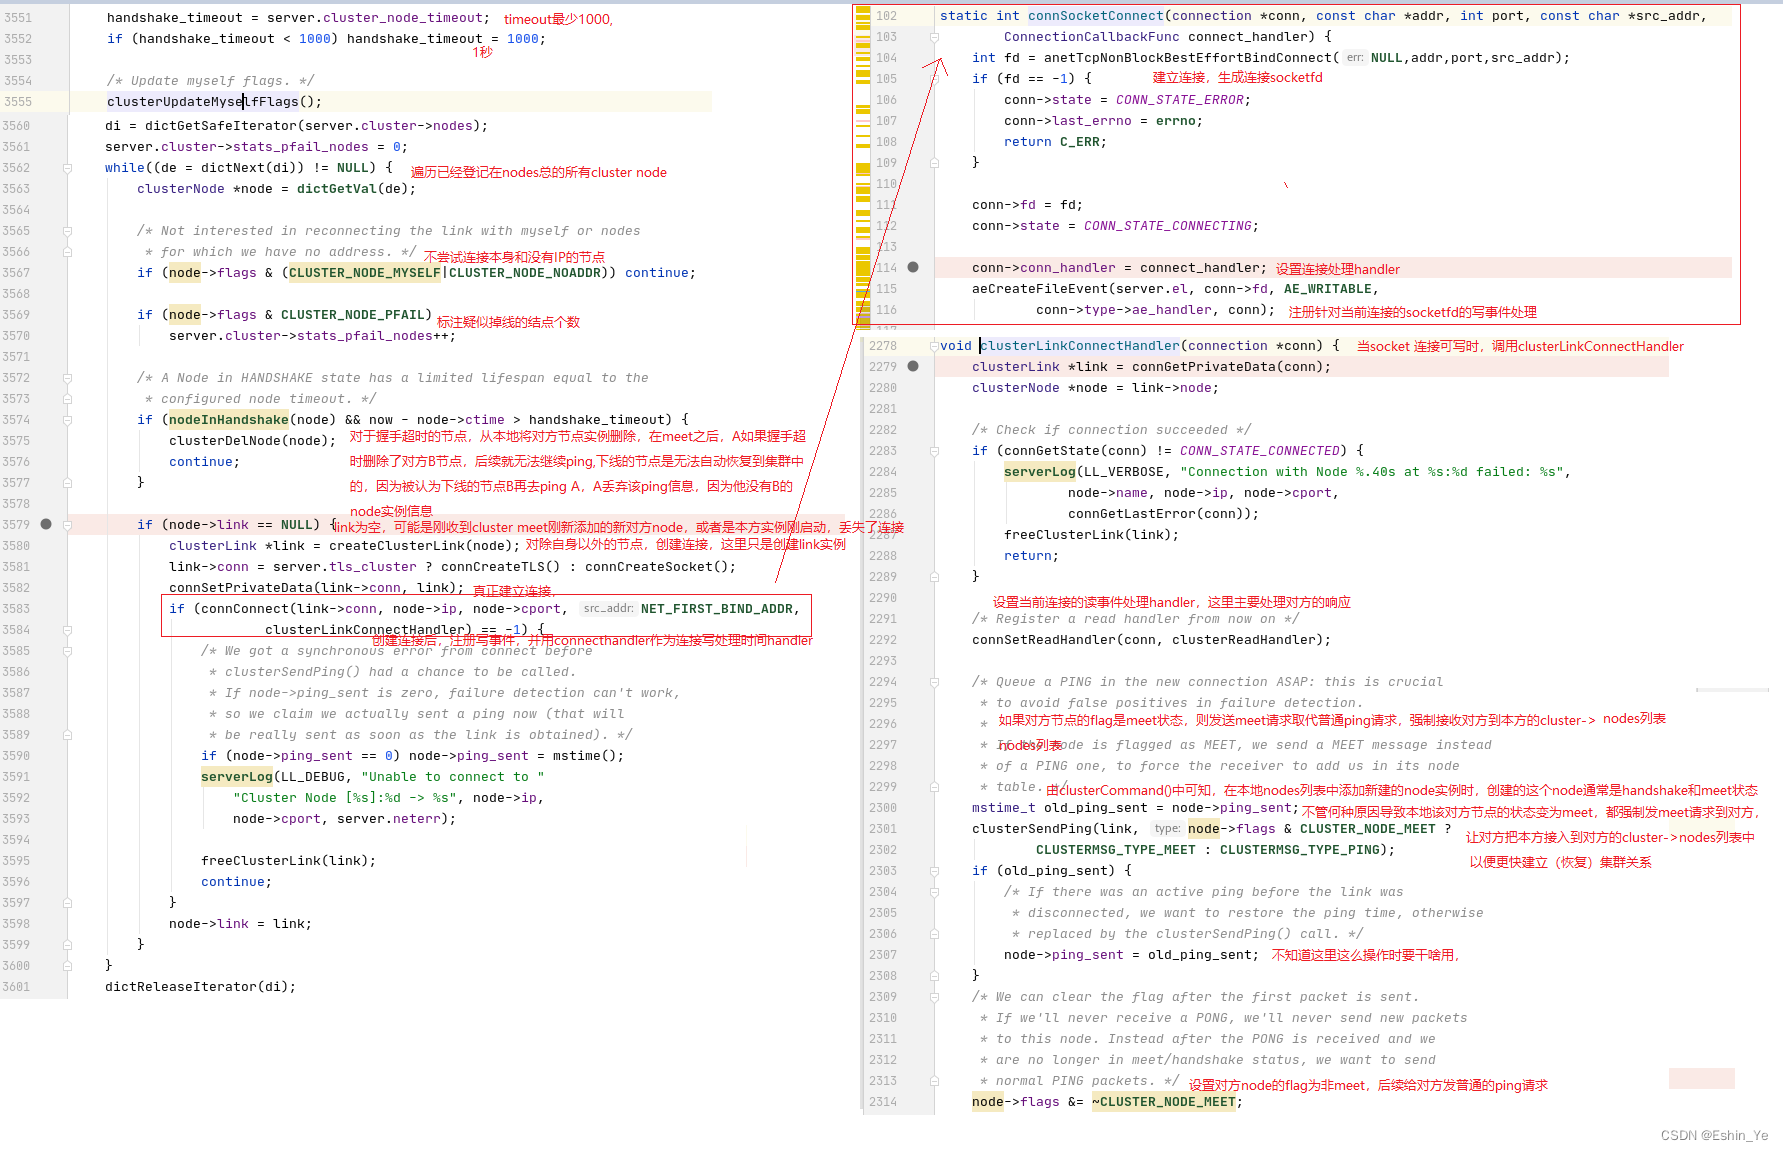This screenshot has height=1151, width=1783.
Task: Click ~CLUSTER_NODE_MEET on line 2314
Action: 1164,1102
